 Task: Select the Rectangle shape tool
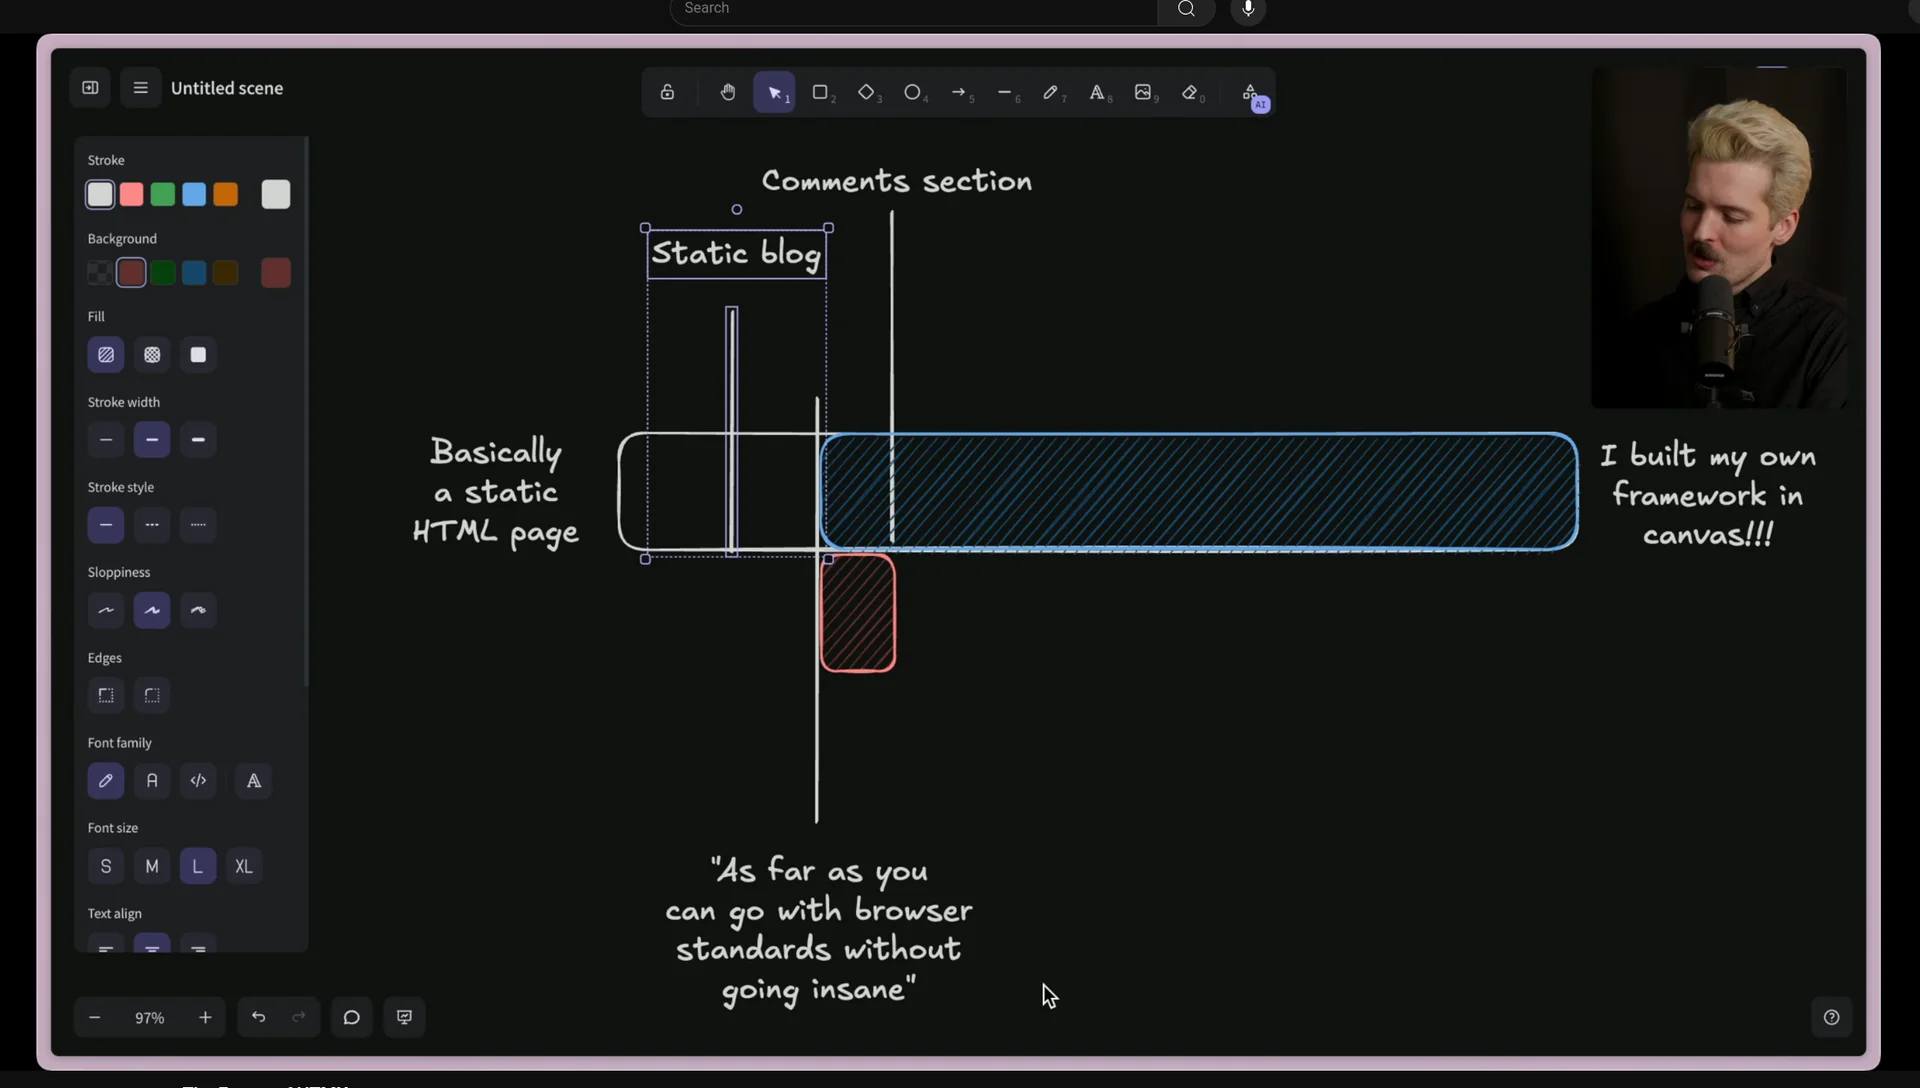click(820, 92)
